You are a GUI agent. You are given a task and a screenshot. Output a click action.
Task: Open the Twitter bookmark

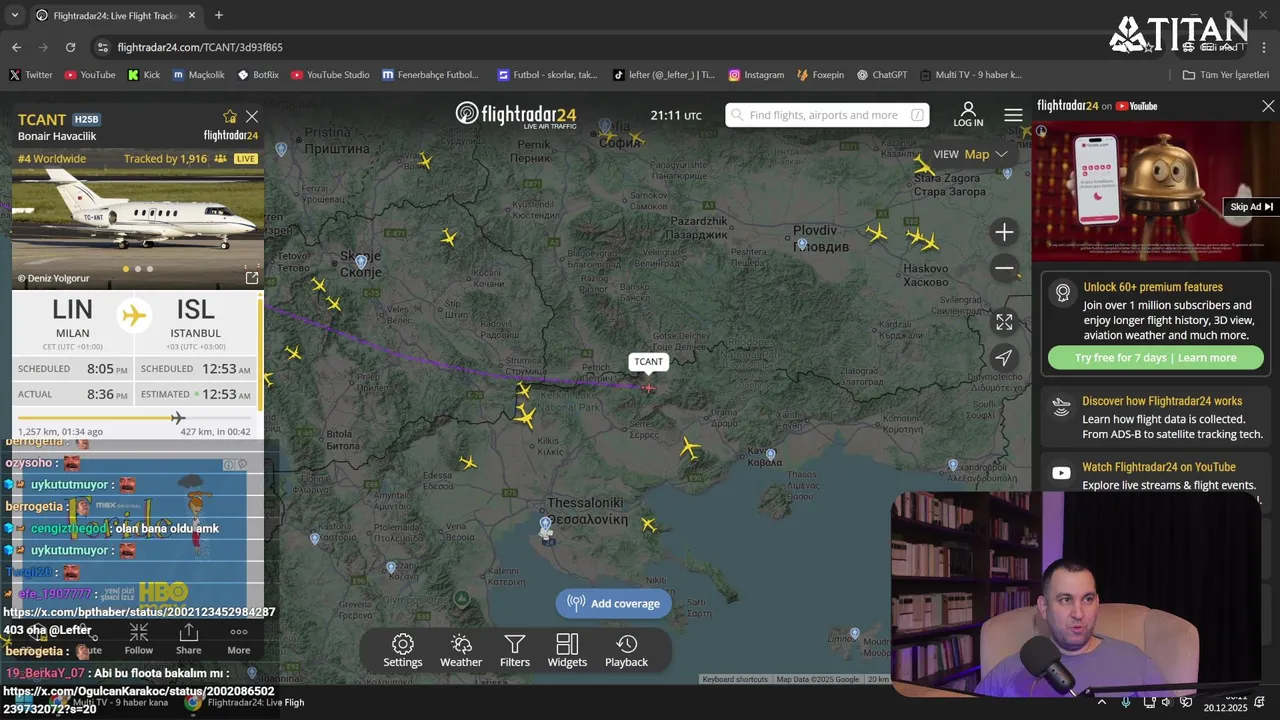tap(30, 75)
